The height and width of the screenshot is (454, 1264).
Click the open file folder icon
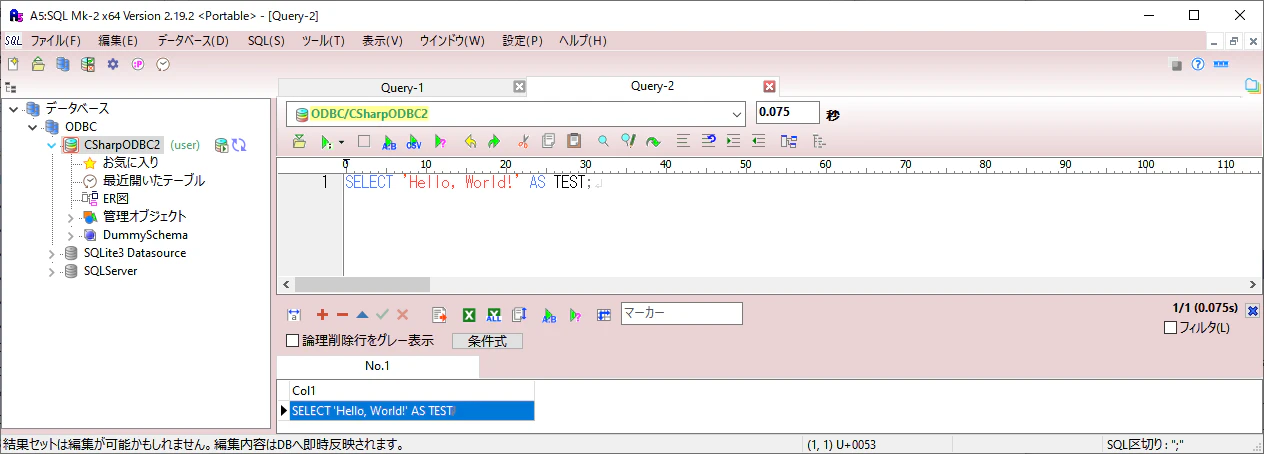pos(38,64)
